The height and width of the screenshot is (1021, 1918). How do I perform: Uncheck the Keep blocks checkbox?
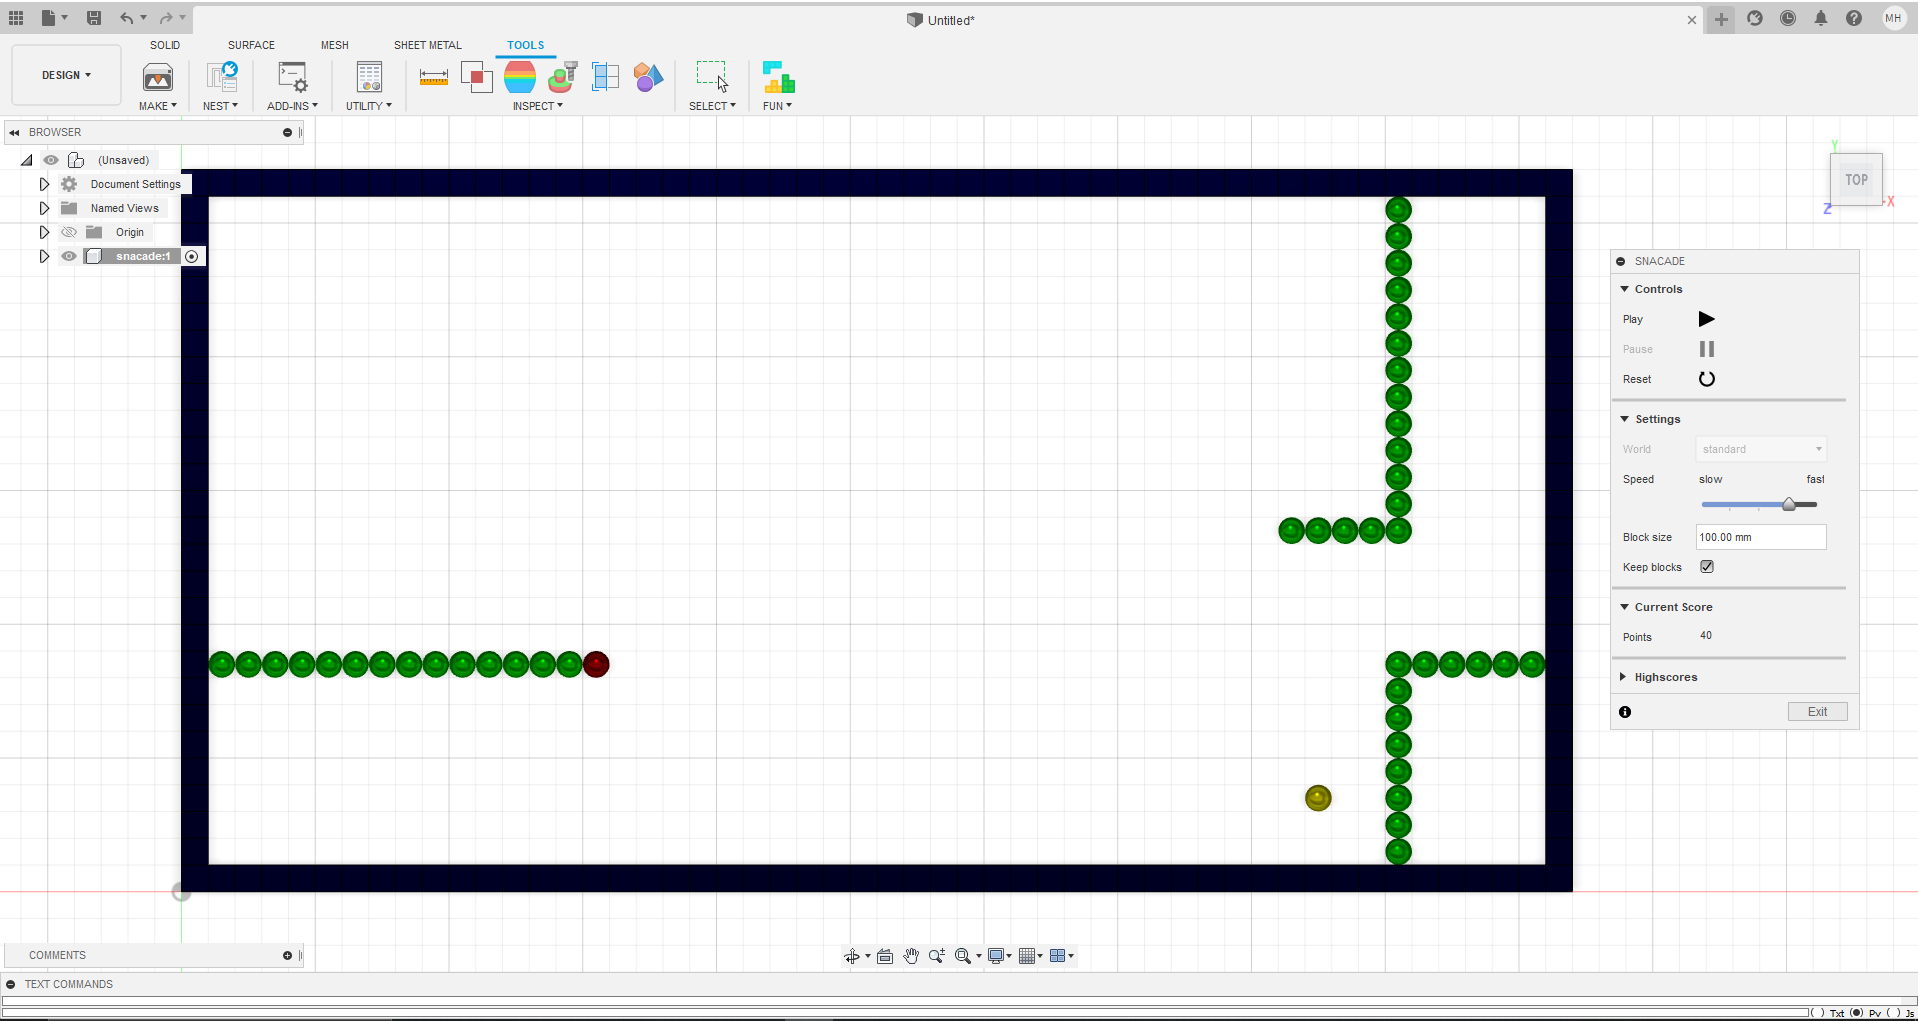pos(1707,567)
